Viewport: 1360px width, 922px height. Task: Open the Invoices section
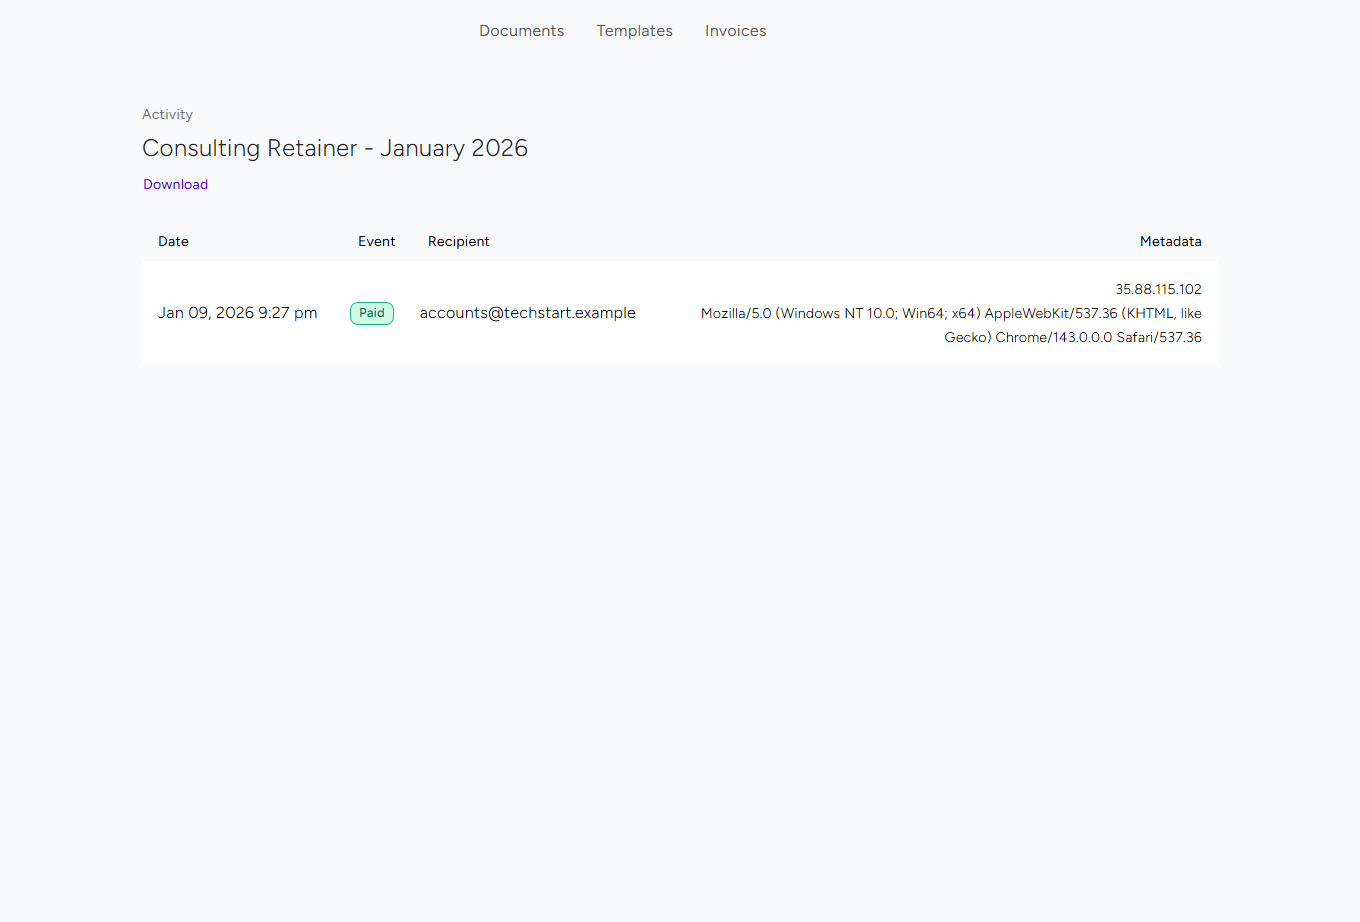click(x=735, y=31)
